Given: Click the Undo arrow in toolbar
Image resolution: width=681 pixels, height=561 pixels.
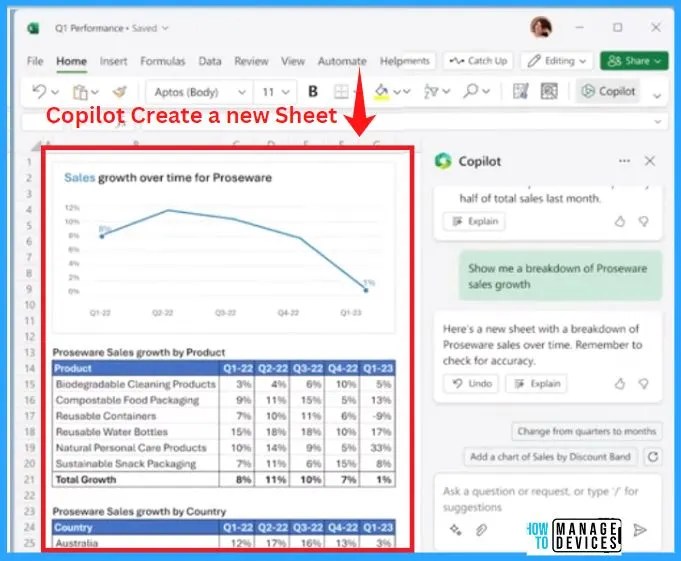Looking at the screenshot, I should (39, 92).
